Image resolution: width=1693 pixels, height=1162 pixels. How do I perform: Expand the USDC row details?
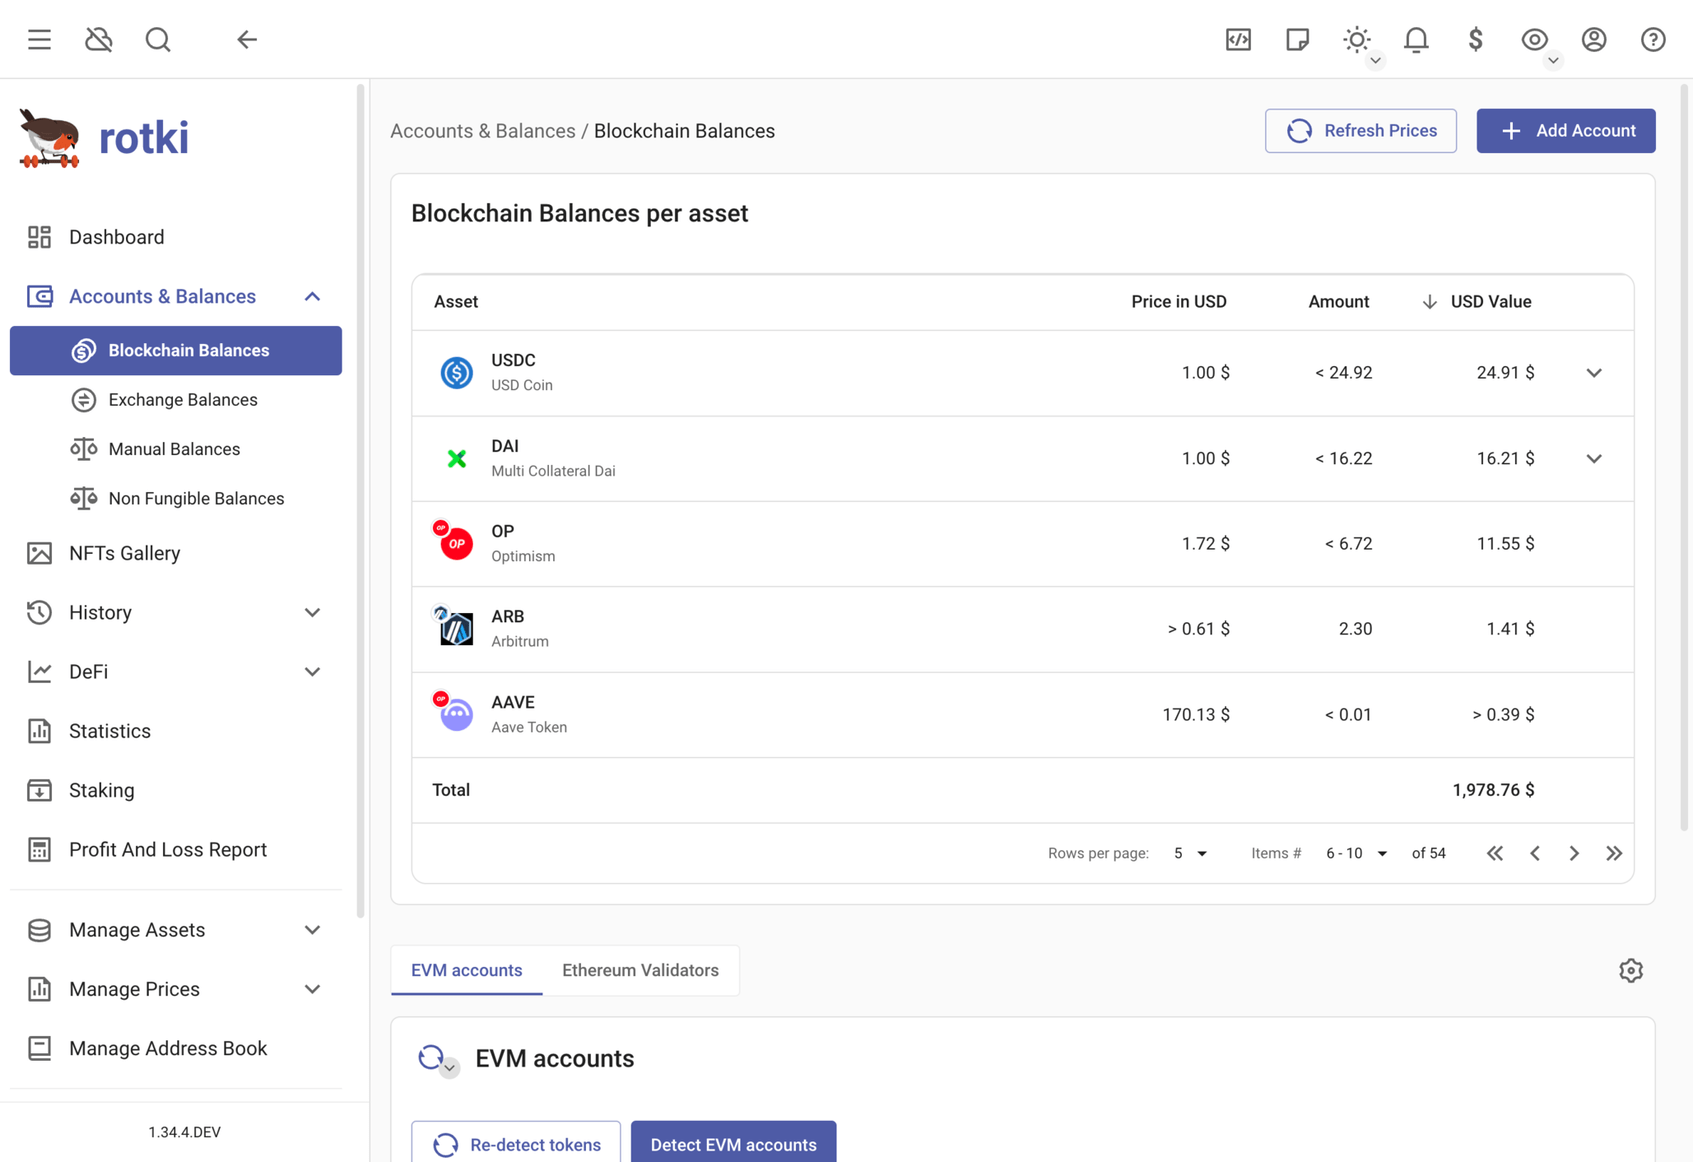(1594, 373)
